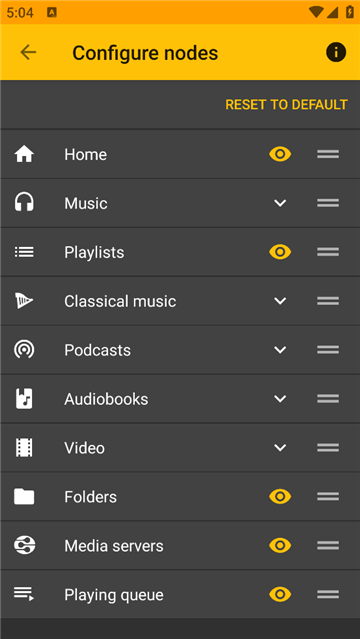This screenshot has height=639, width=360.
Task: Toggle visibility of Playlists node
Action: (280, 252)
